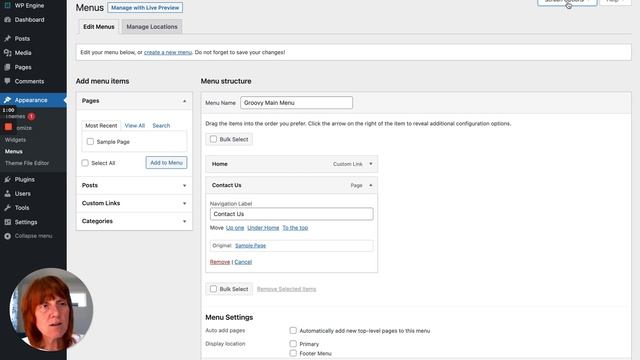Open Widgets in the Appearance submenu
640x360 pixels.
(x=15, y=140)
